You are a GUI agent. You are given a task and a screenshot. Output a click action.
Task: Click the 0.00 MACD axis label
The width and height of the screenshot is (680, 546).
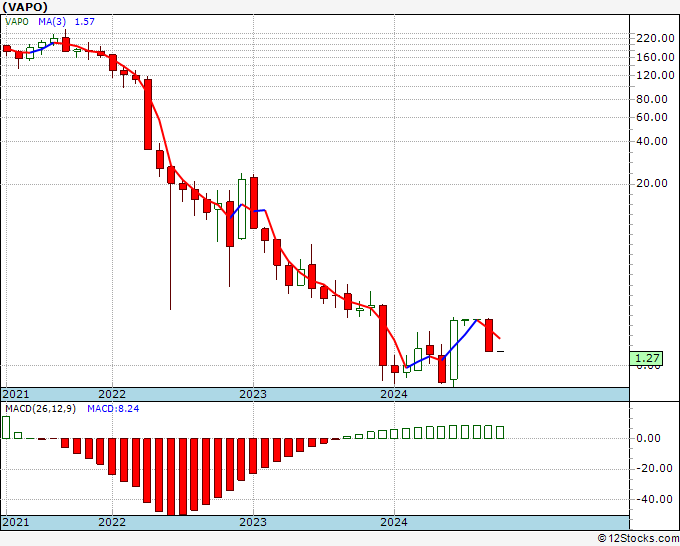click(x=648, y=438)
